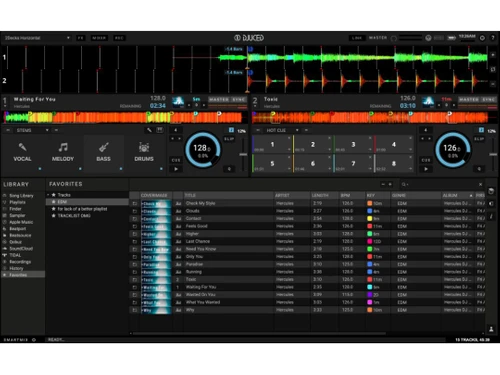This screenshot has width=500, height=375.
Task: Click the headphones icon in top bar
Action: [x=428, y=38]
